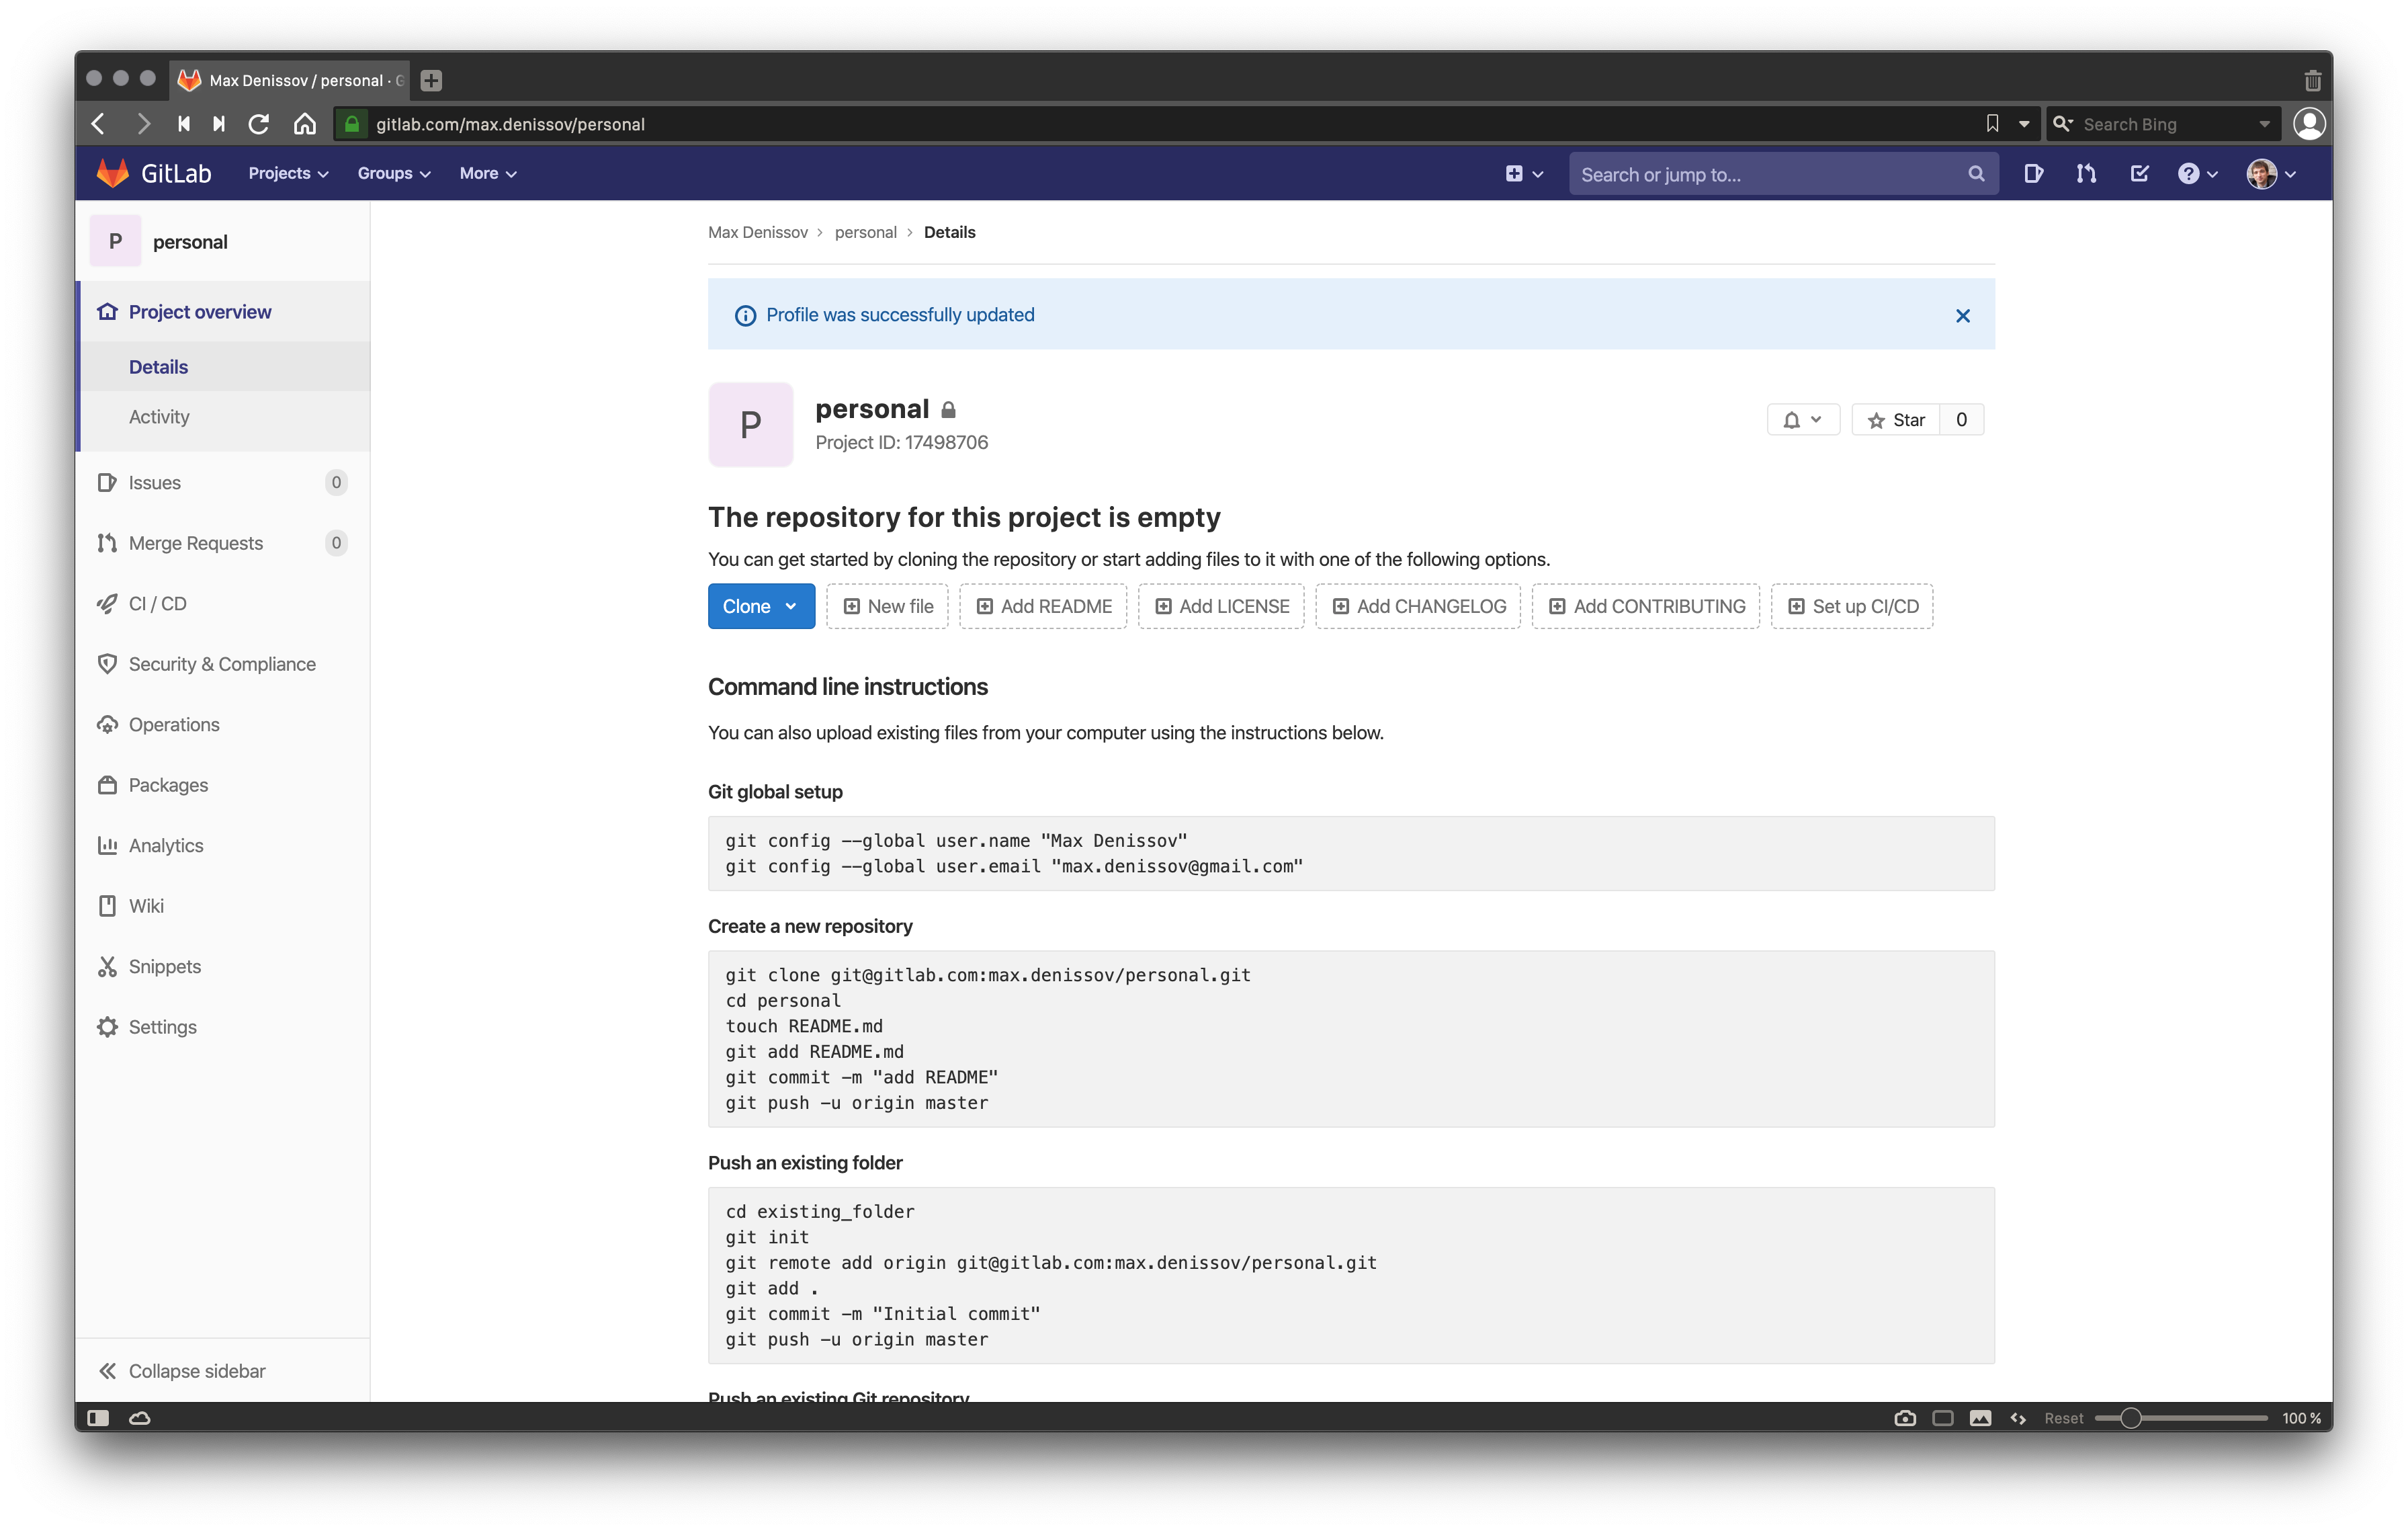Open the Help dropdown
The image size is (2408, 1531).
(2197, 174)
